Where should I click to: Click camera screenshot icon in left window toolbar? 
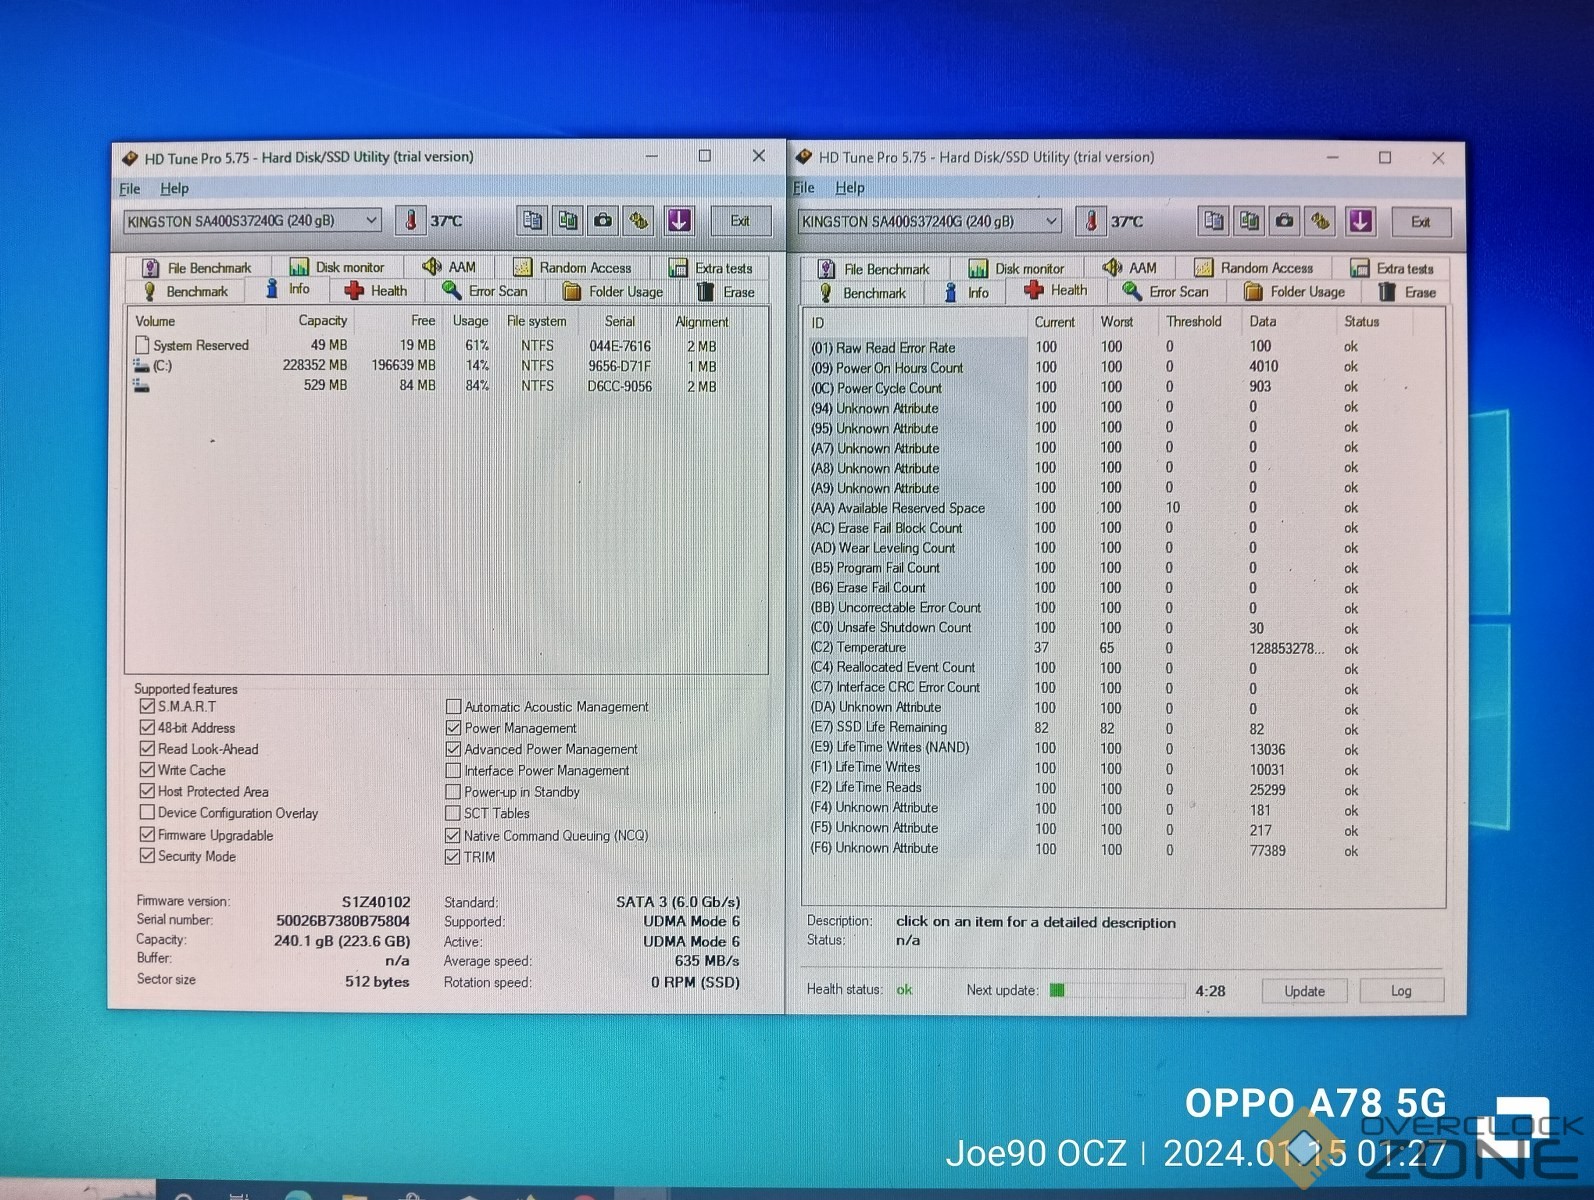603,221
